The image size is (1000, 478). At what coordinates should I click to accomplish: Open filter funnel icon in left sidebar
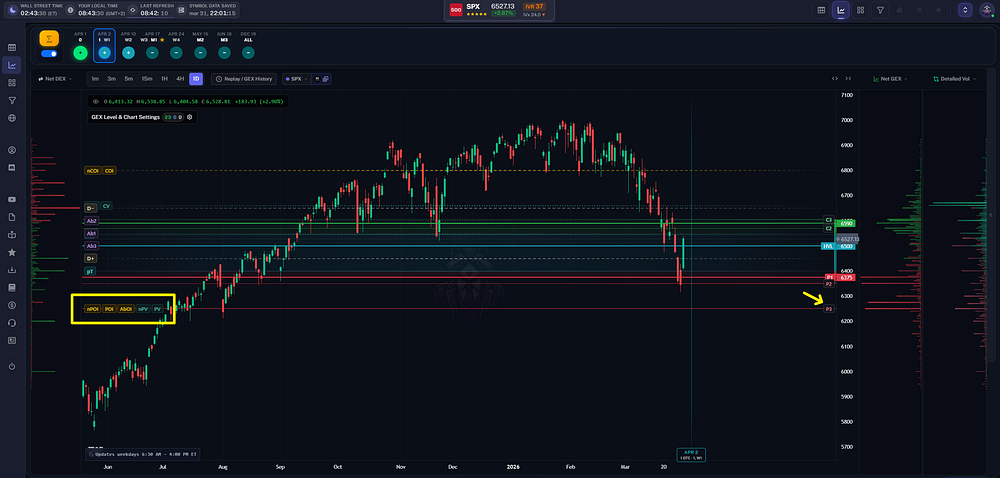11,100
